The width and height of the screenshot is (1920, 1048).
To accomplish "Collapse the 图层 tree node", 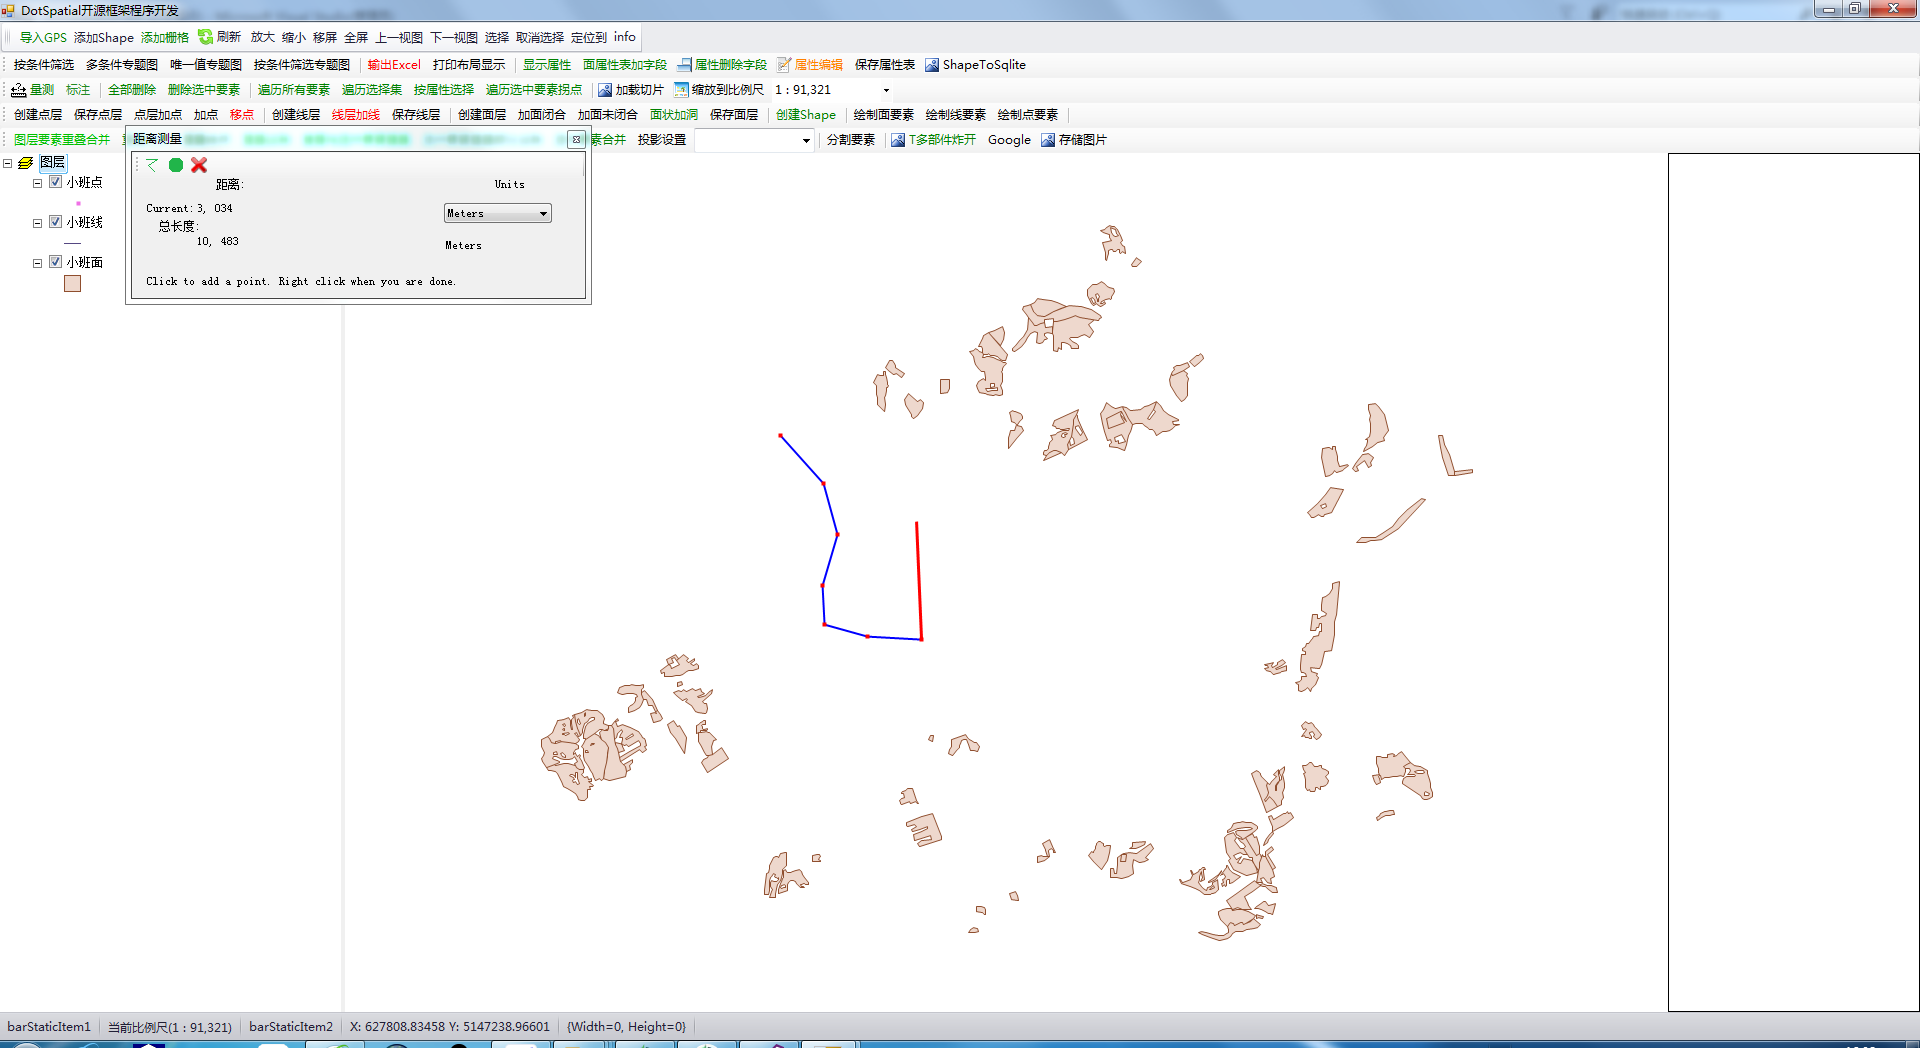I will [8, 162].
